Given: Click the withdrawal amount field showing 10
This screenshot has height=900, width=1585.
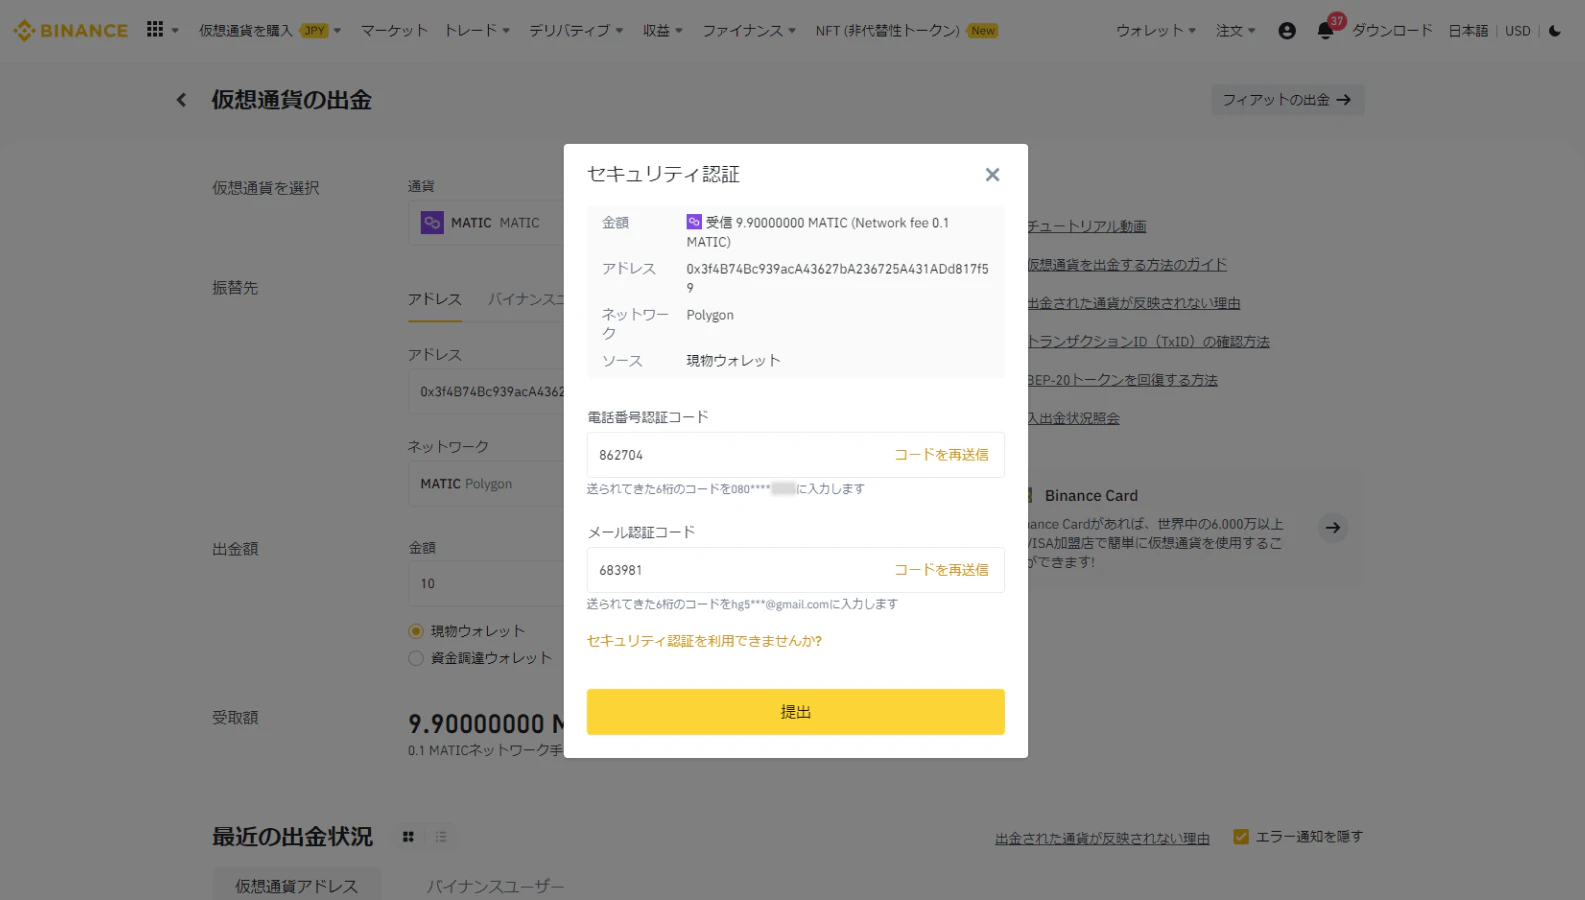Looking at the screenshot, I should [x=486, y=583].
